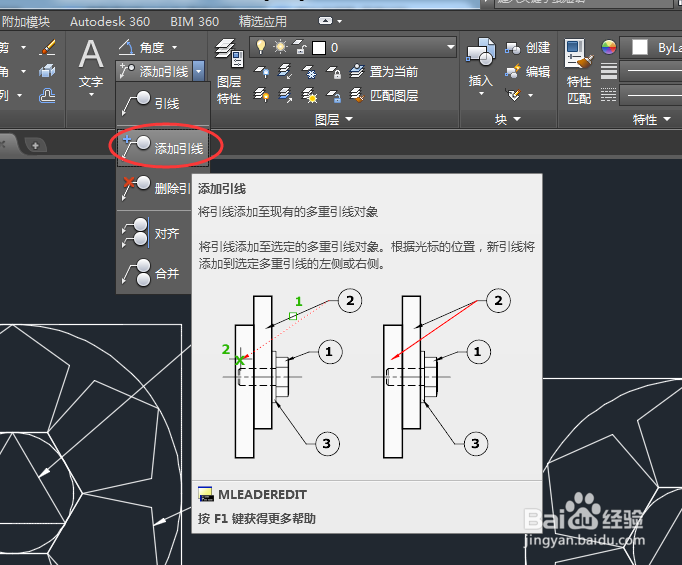Click the linetype dashed lines icon

[608, 95]
